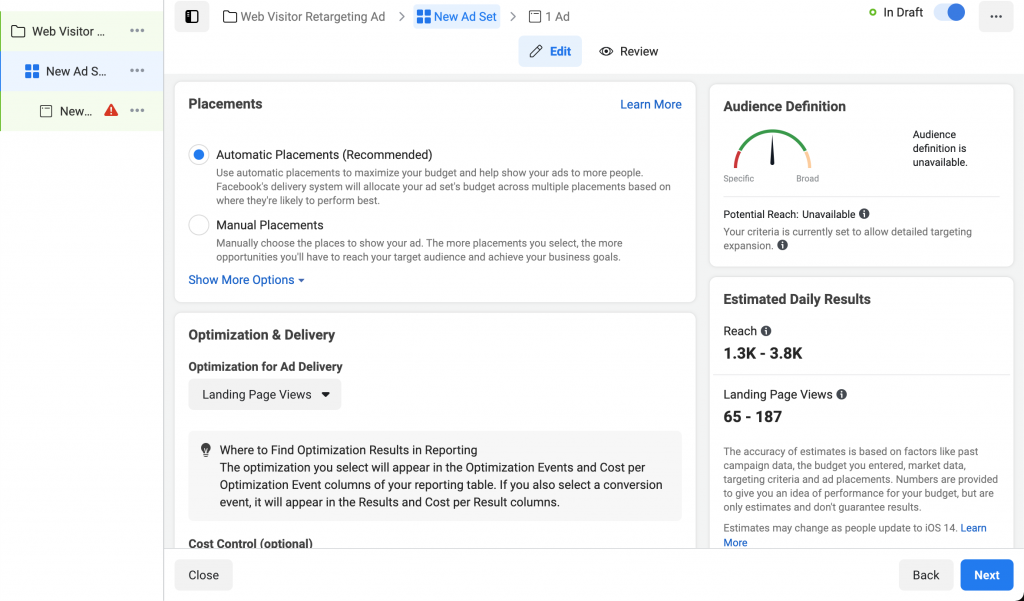Select the Manual Placements radio button
1024x601 pixels.
pyautogui.click(x=199, y=225)
